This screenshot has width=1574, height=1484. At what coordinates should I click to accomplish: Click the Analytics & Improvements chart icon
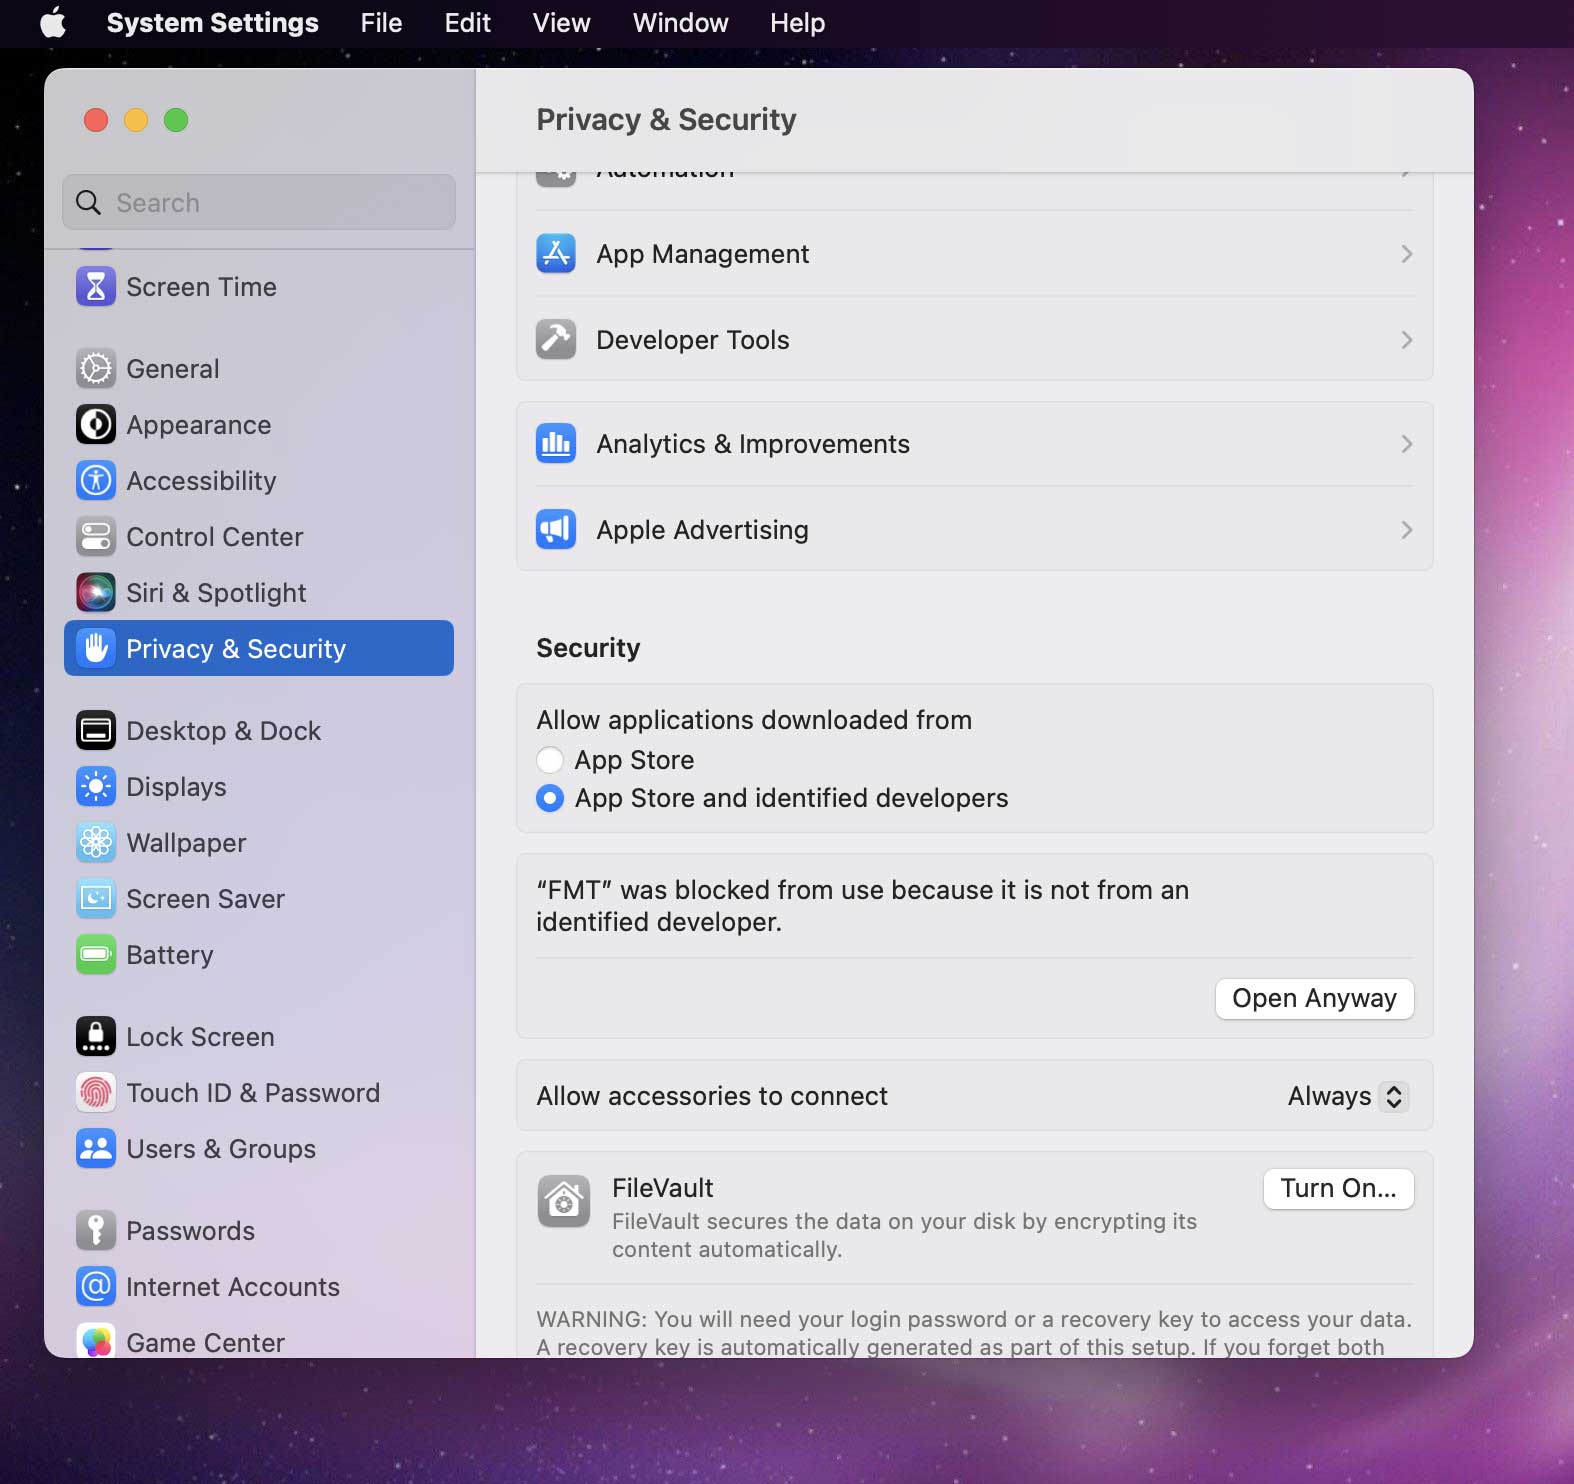tap(556, 444)
